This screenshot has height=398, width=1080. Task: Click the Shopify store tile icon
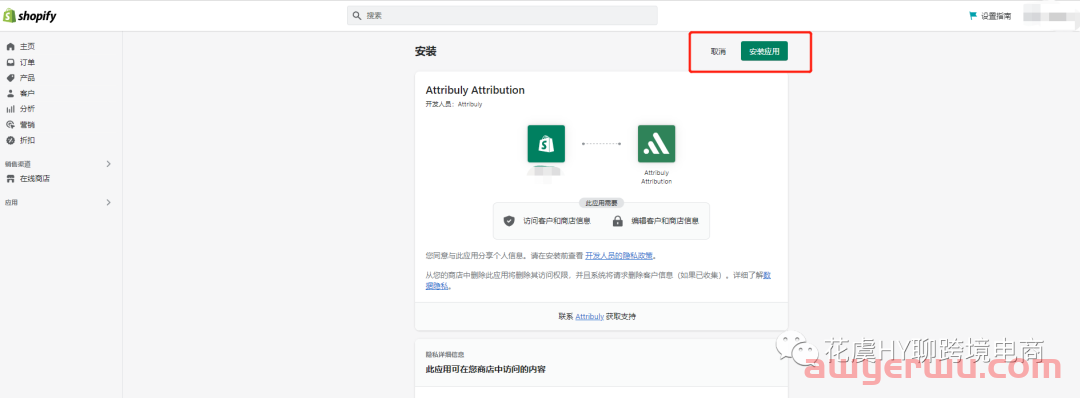point(546,143)
